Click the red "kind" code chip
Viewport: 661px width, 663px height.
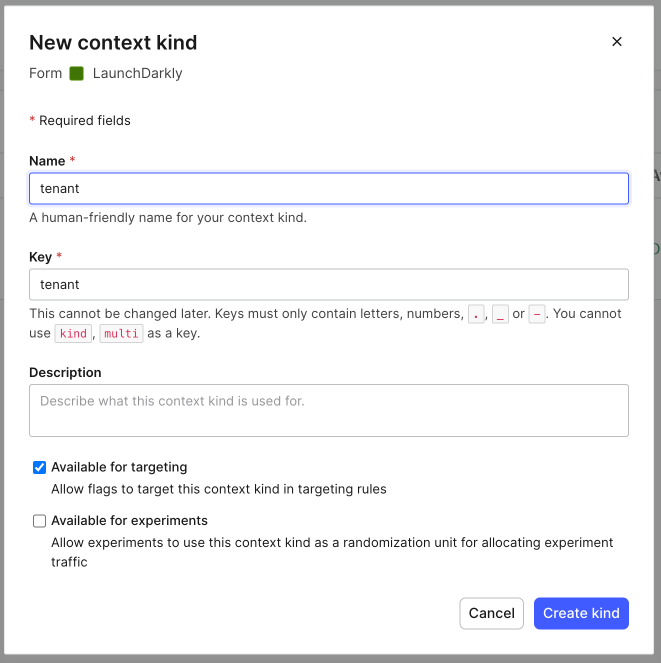73,334
